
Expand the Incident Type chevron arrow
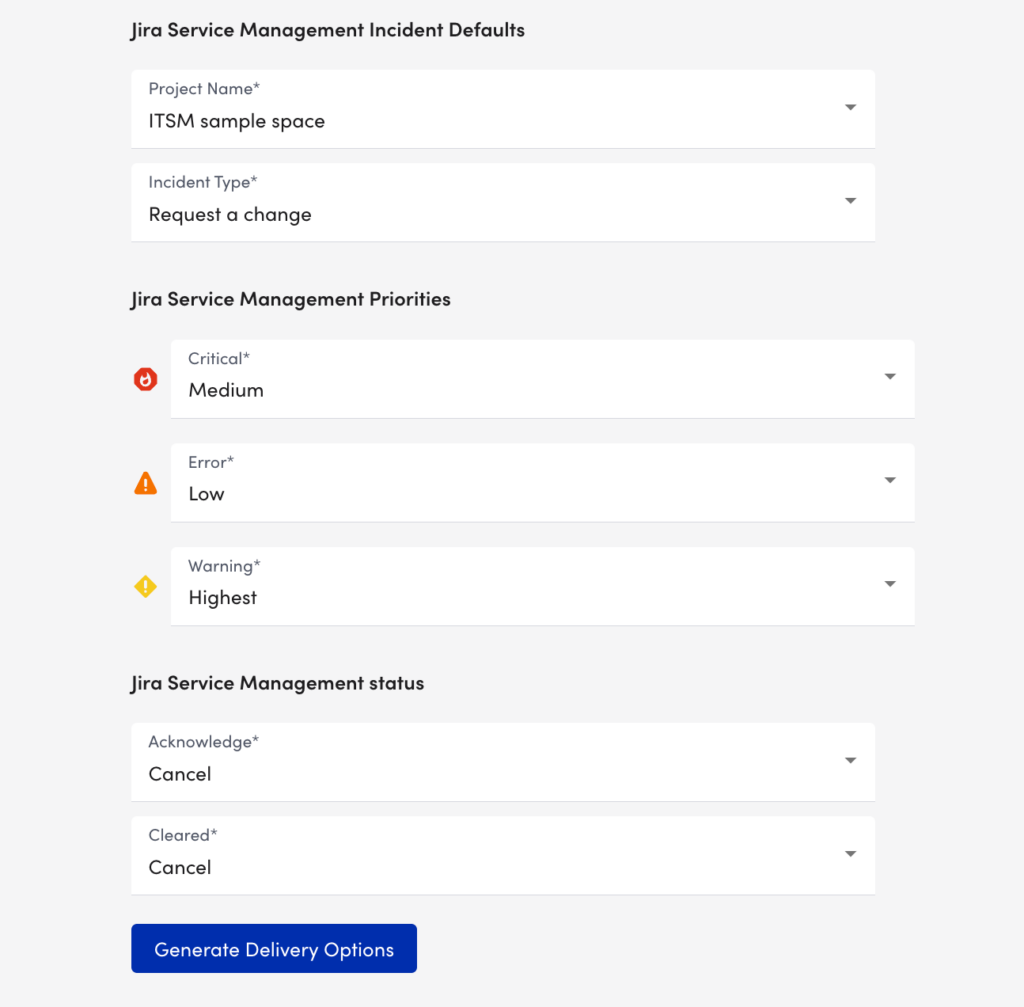coord(850,201)
